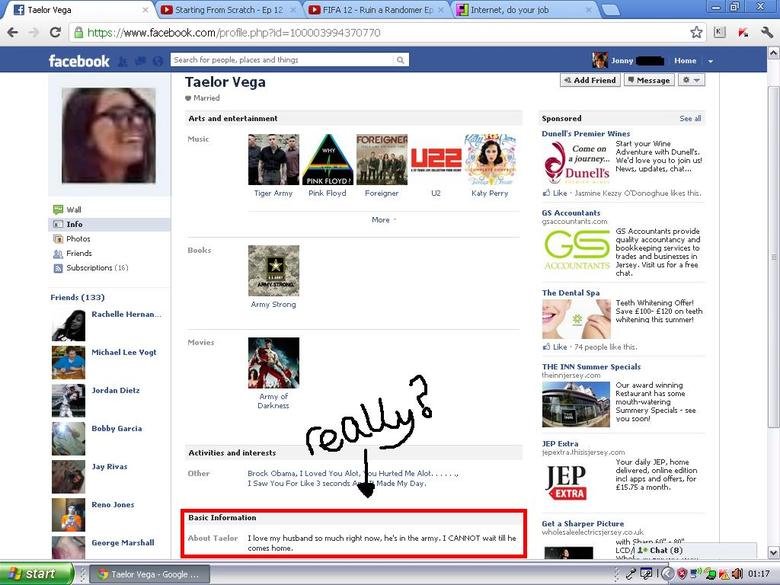
Task: Open the gear options dropdown on profile
Action: click(x=691, y=80)
